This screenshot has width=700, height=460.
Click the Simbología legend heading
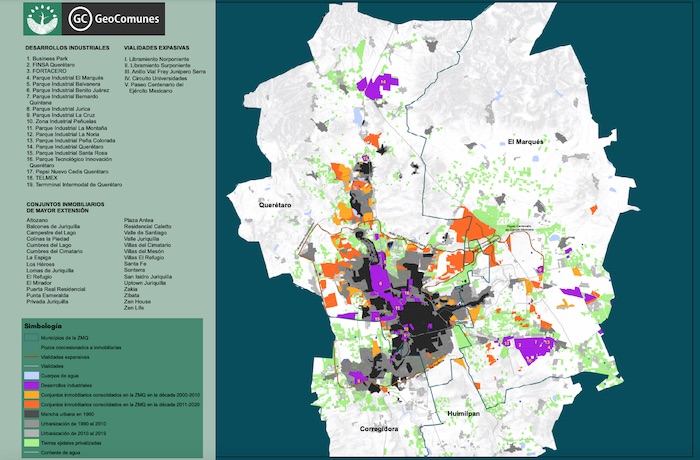[x=43, y=326]
